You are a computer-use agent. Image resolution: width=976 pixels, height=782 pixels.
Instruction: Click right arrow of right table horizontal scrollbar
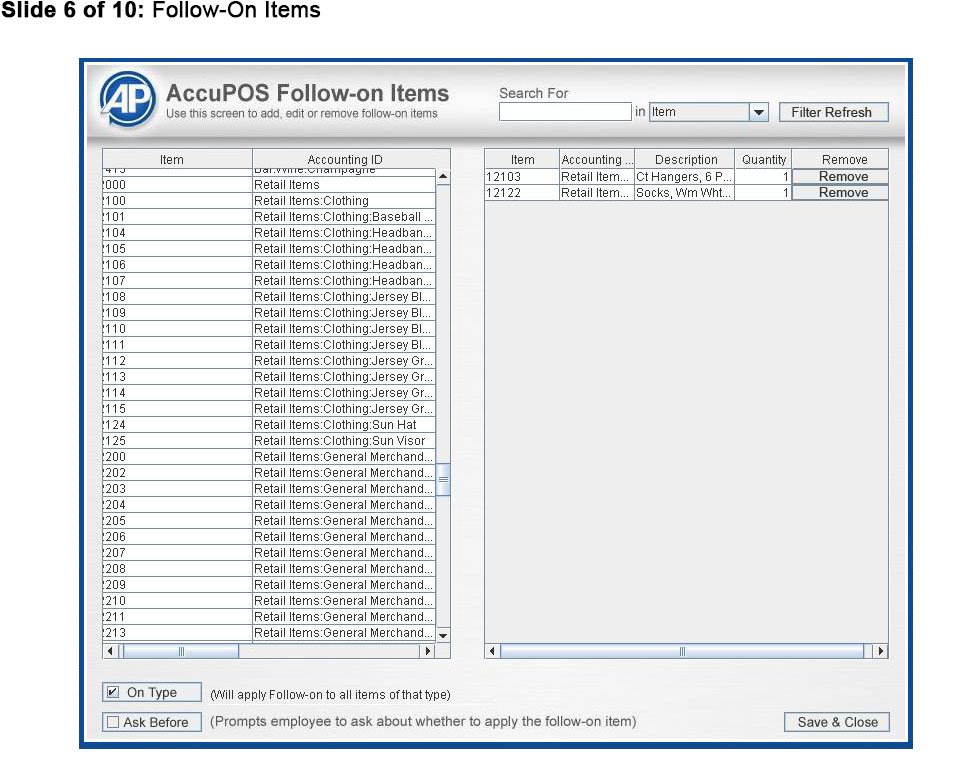880,651
